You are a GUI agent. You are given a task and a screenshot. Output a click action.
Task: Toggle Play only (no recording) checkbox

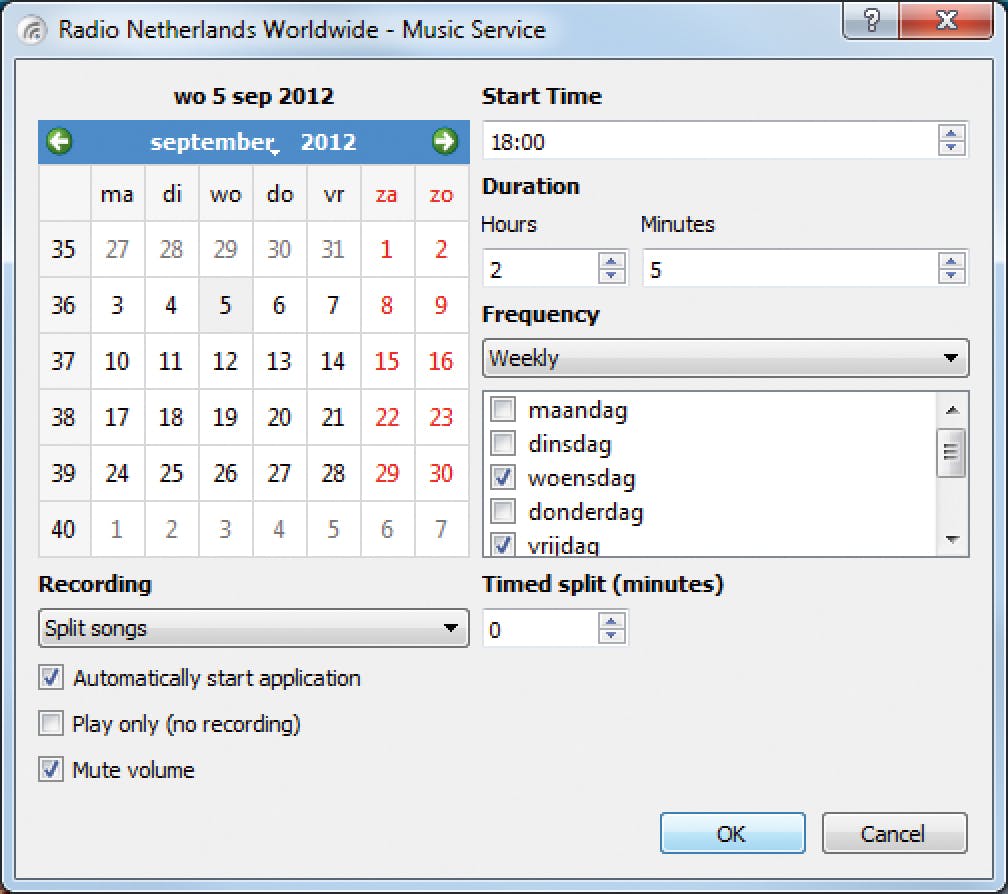(50, 724)
